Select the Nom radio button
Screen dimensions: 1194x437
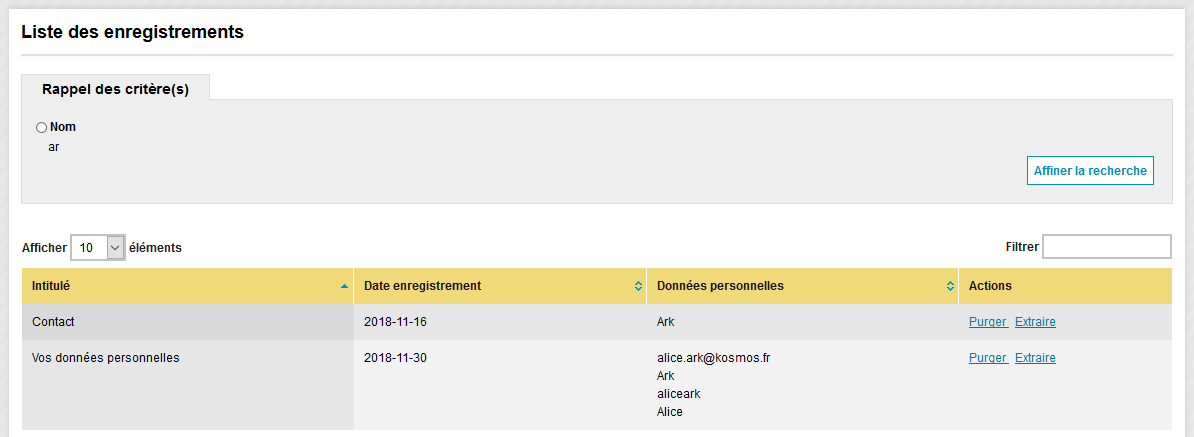(41, 127)
